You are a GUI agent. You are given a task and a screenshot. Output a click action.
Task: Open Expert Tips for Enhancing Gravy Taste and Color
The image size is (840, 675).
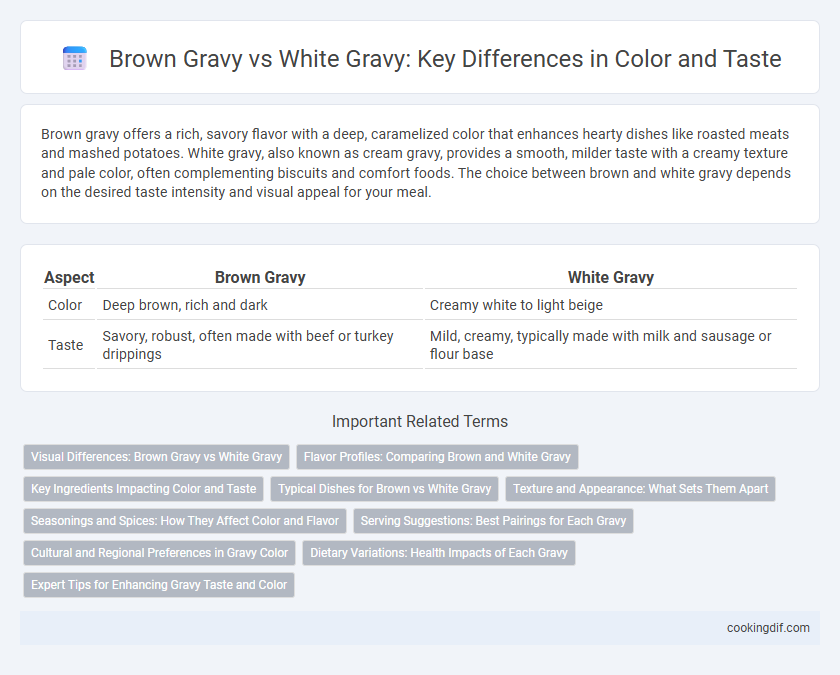tap(159, 585)
